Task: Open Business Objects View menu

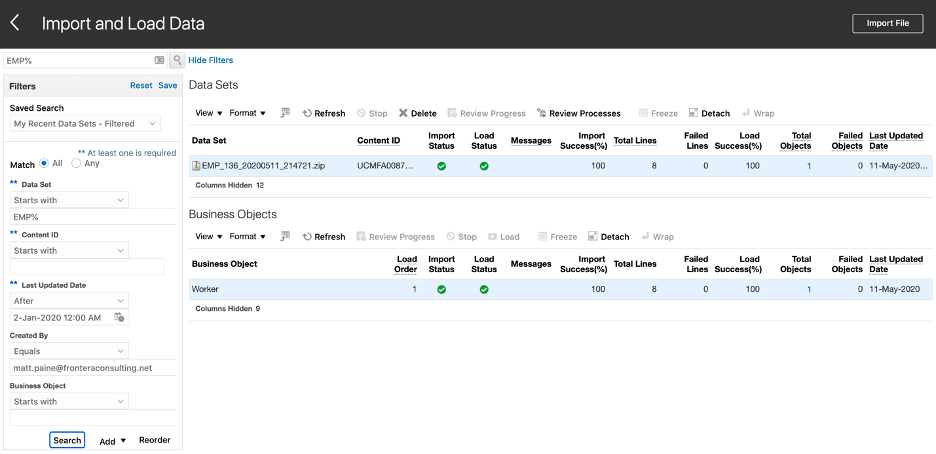Action: click(x=209, y=236)
